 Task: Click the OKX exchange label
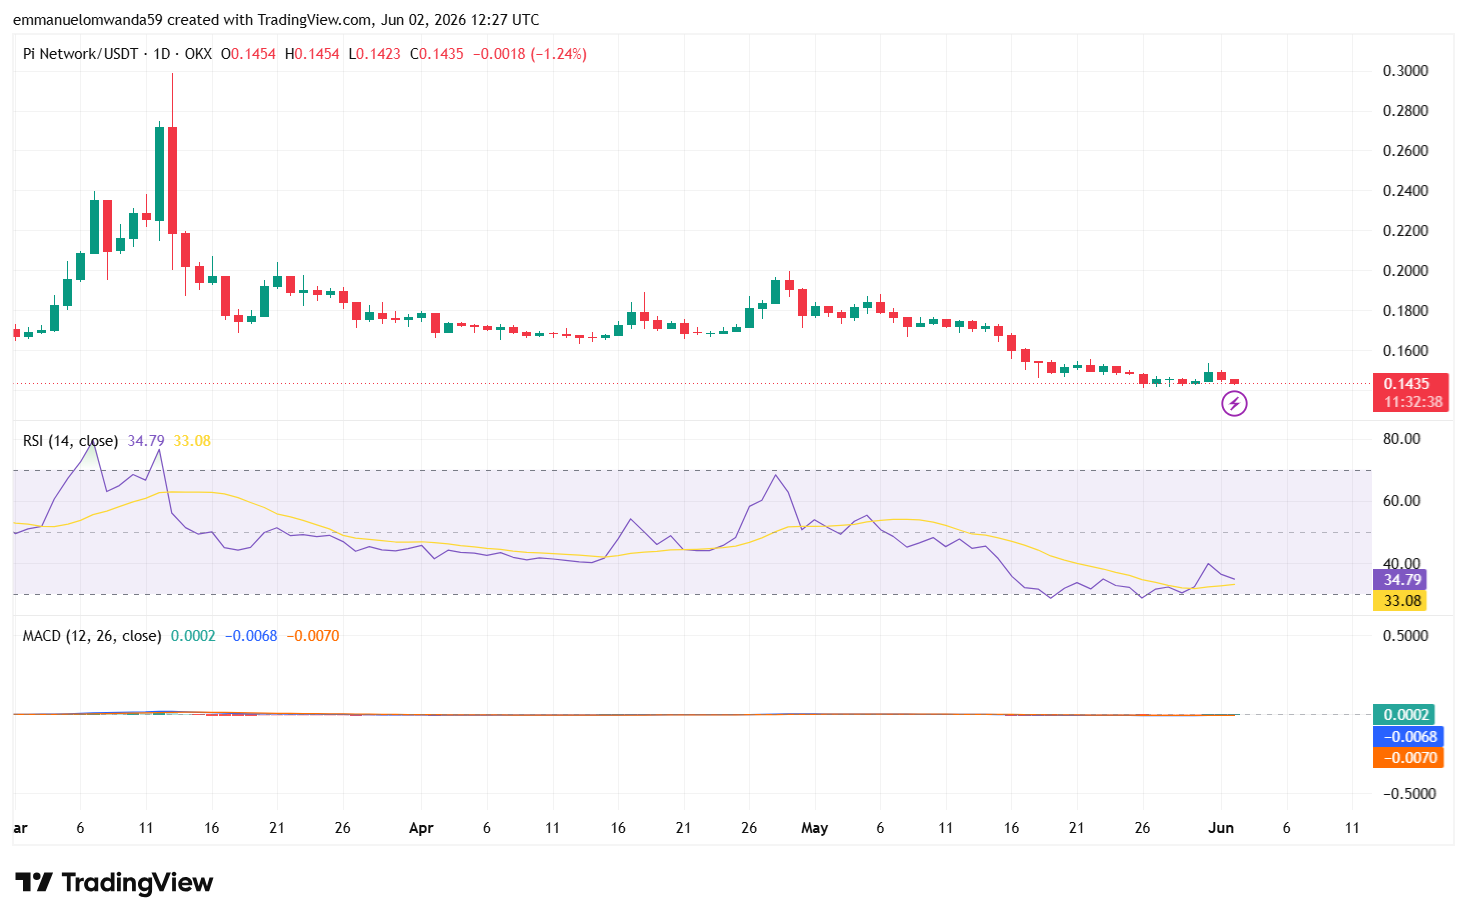198,54
